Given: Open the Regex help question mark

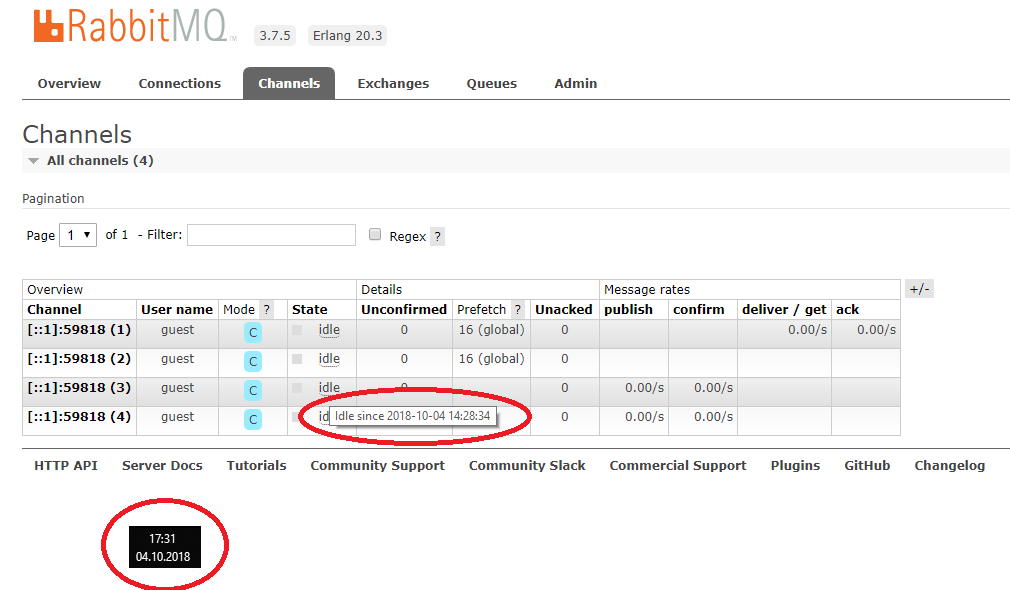Looking at the screenshot, I should click(437, 236).
